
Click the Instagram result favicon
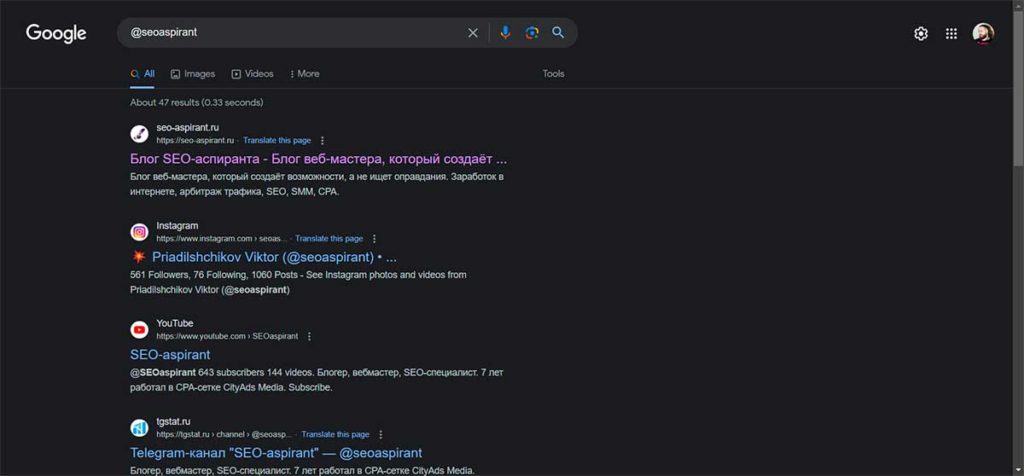click(x=139, y=232)
